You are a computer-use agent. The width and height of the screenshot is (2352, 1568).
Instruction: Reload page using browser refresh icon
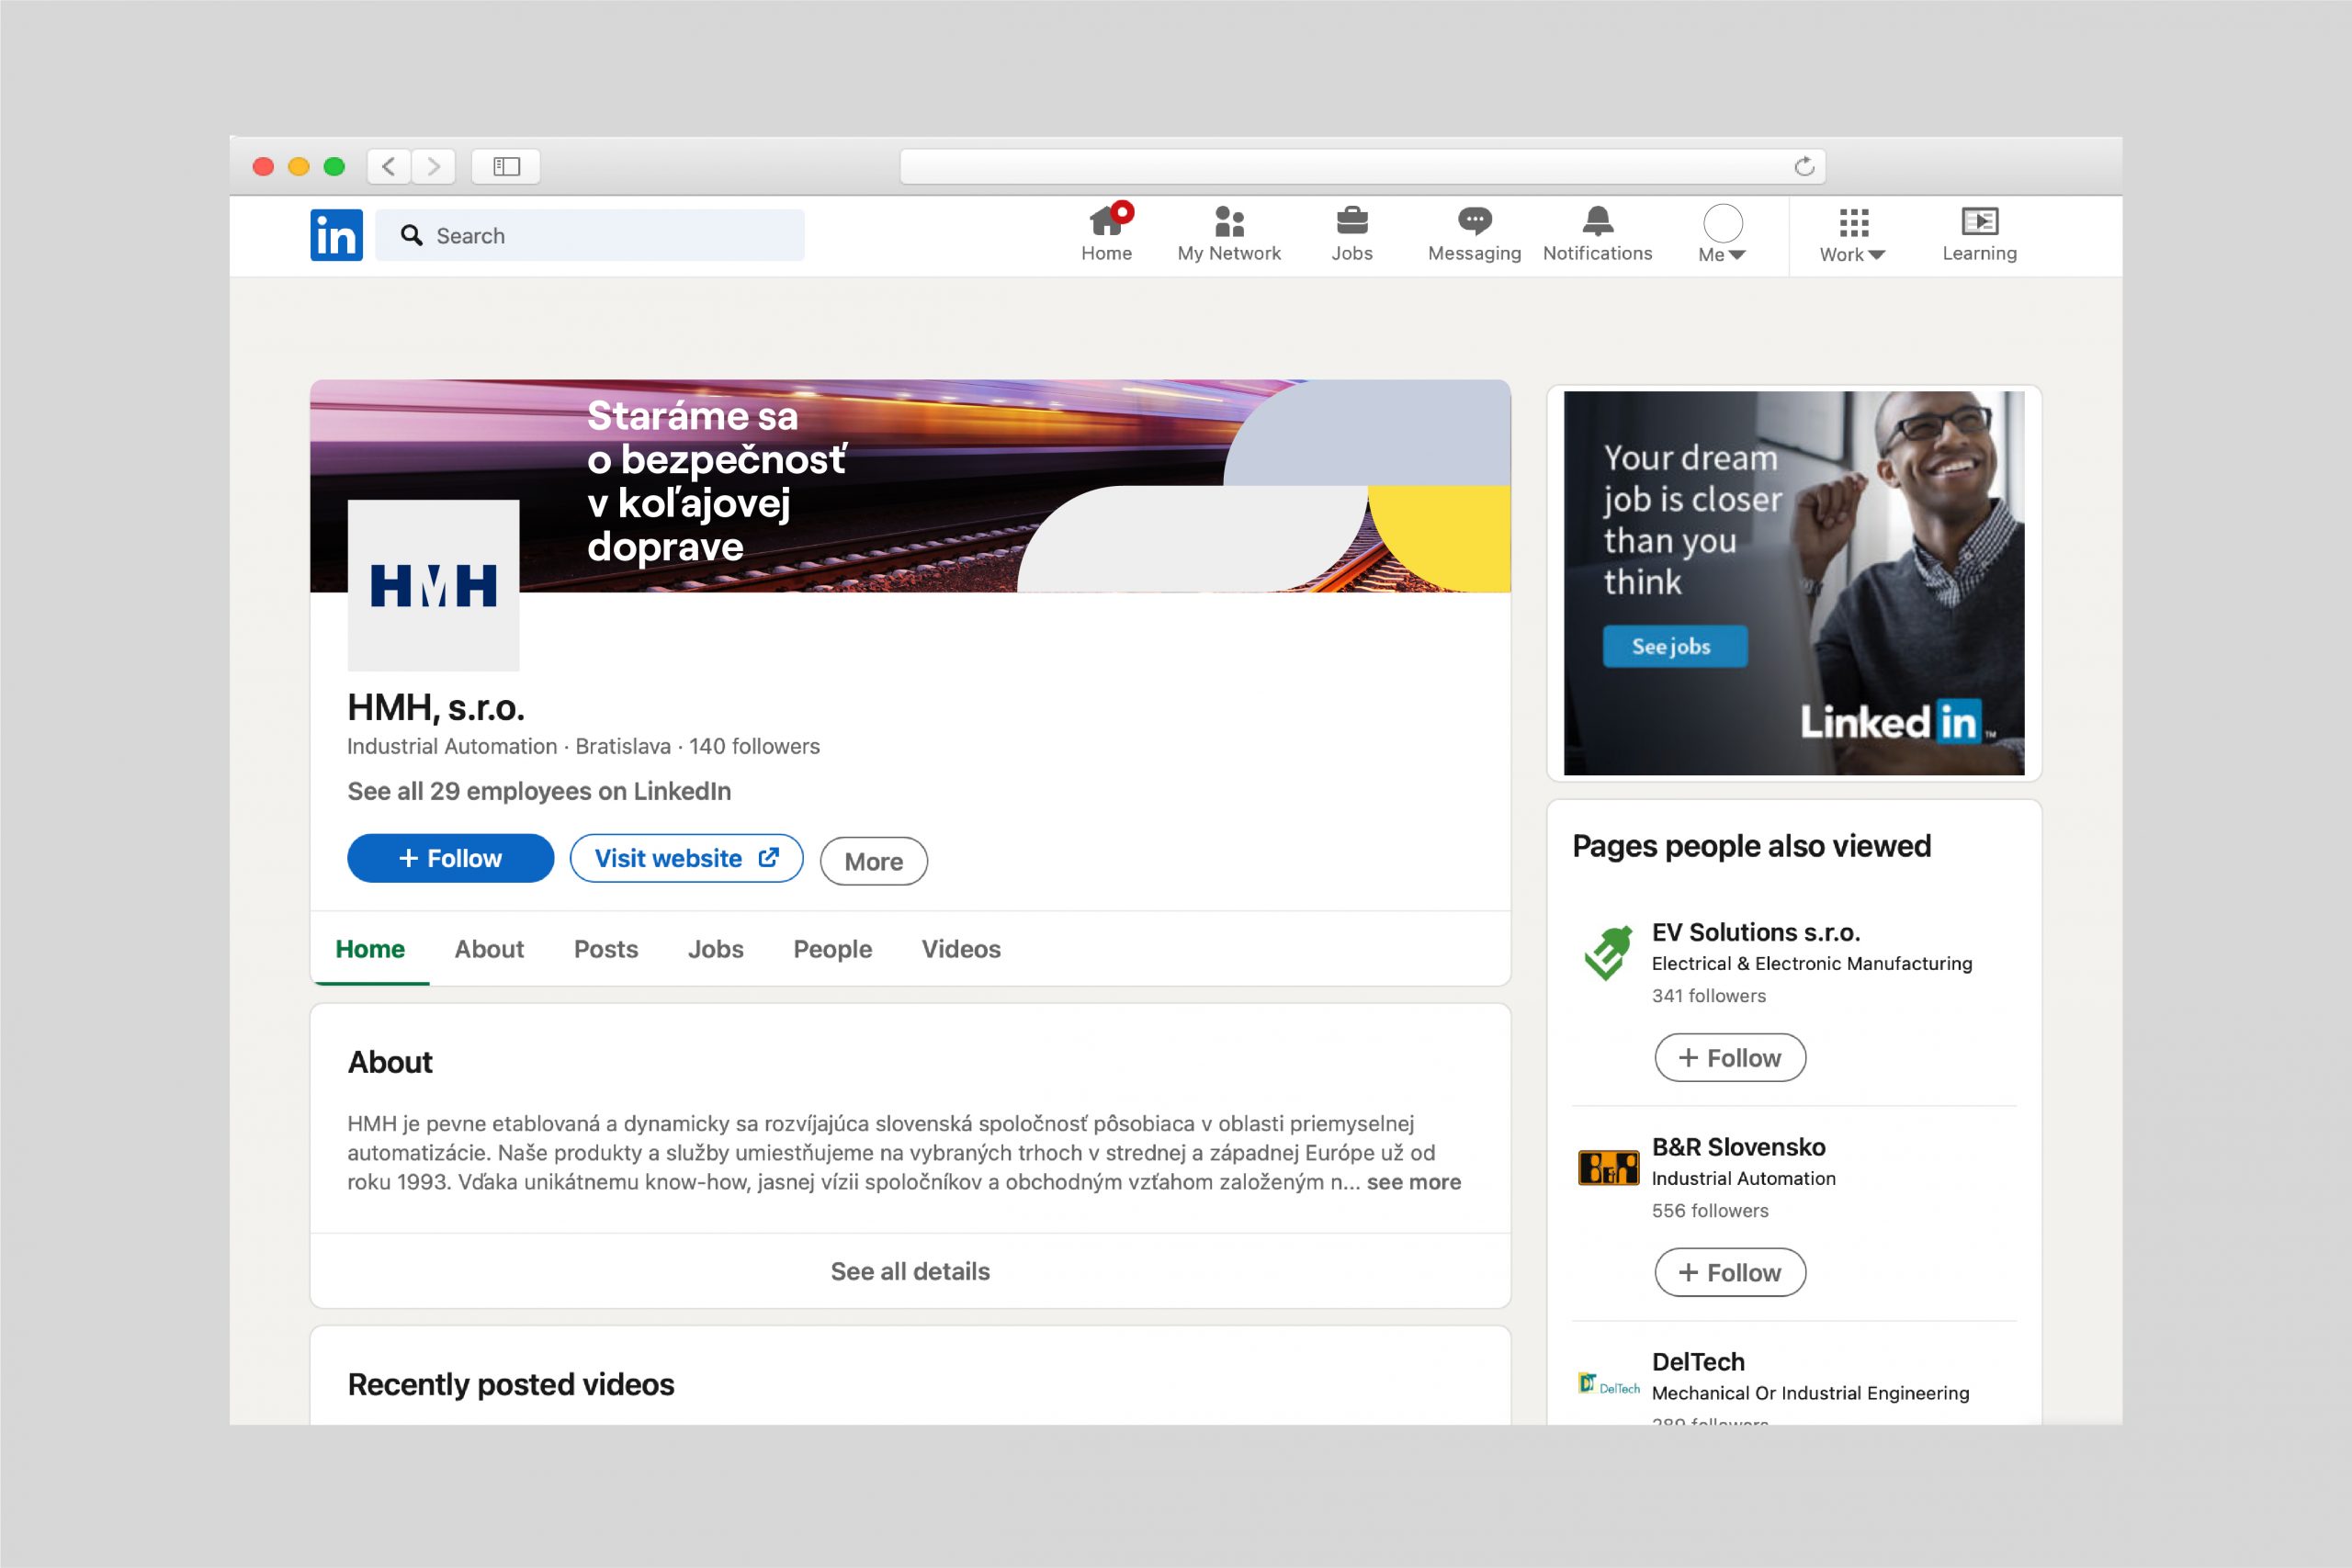(x=1804, y=166)
